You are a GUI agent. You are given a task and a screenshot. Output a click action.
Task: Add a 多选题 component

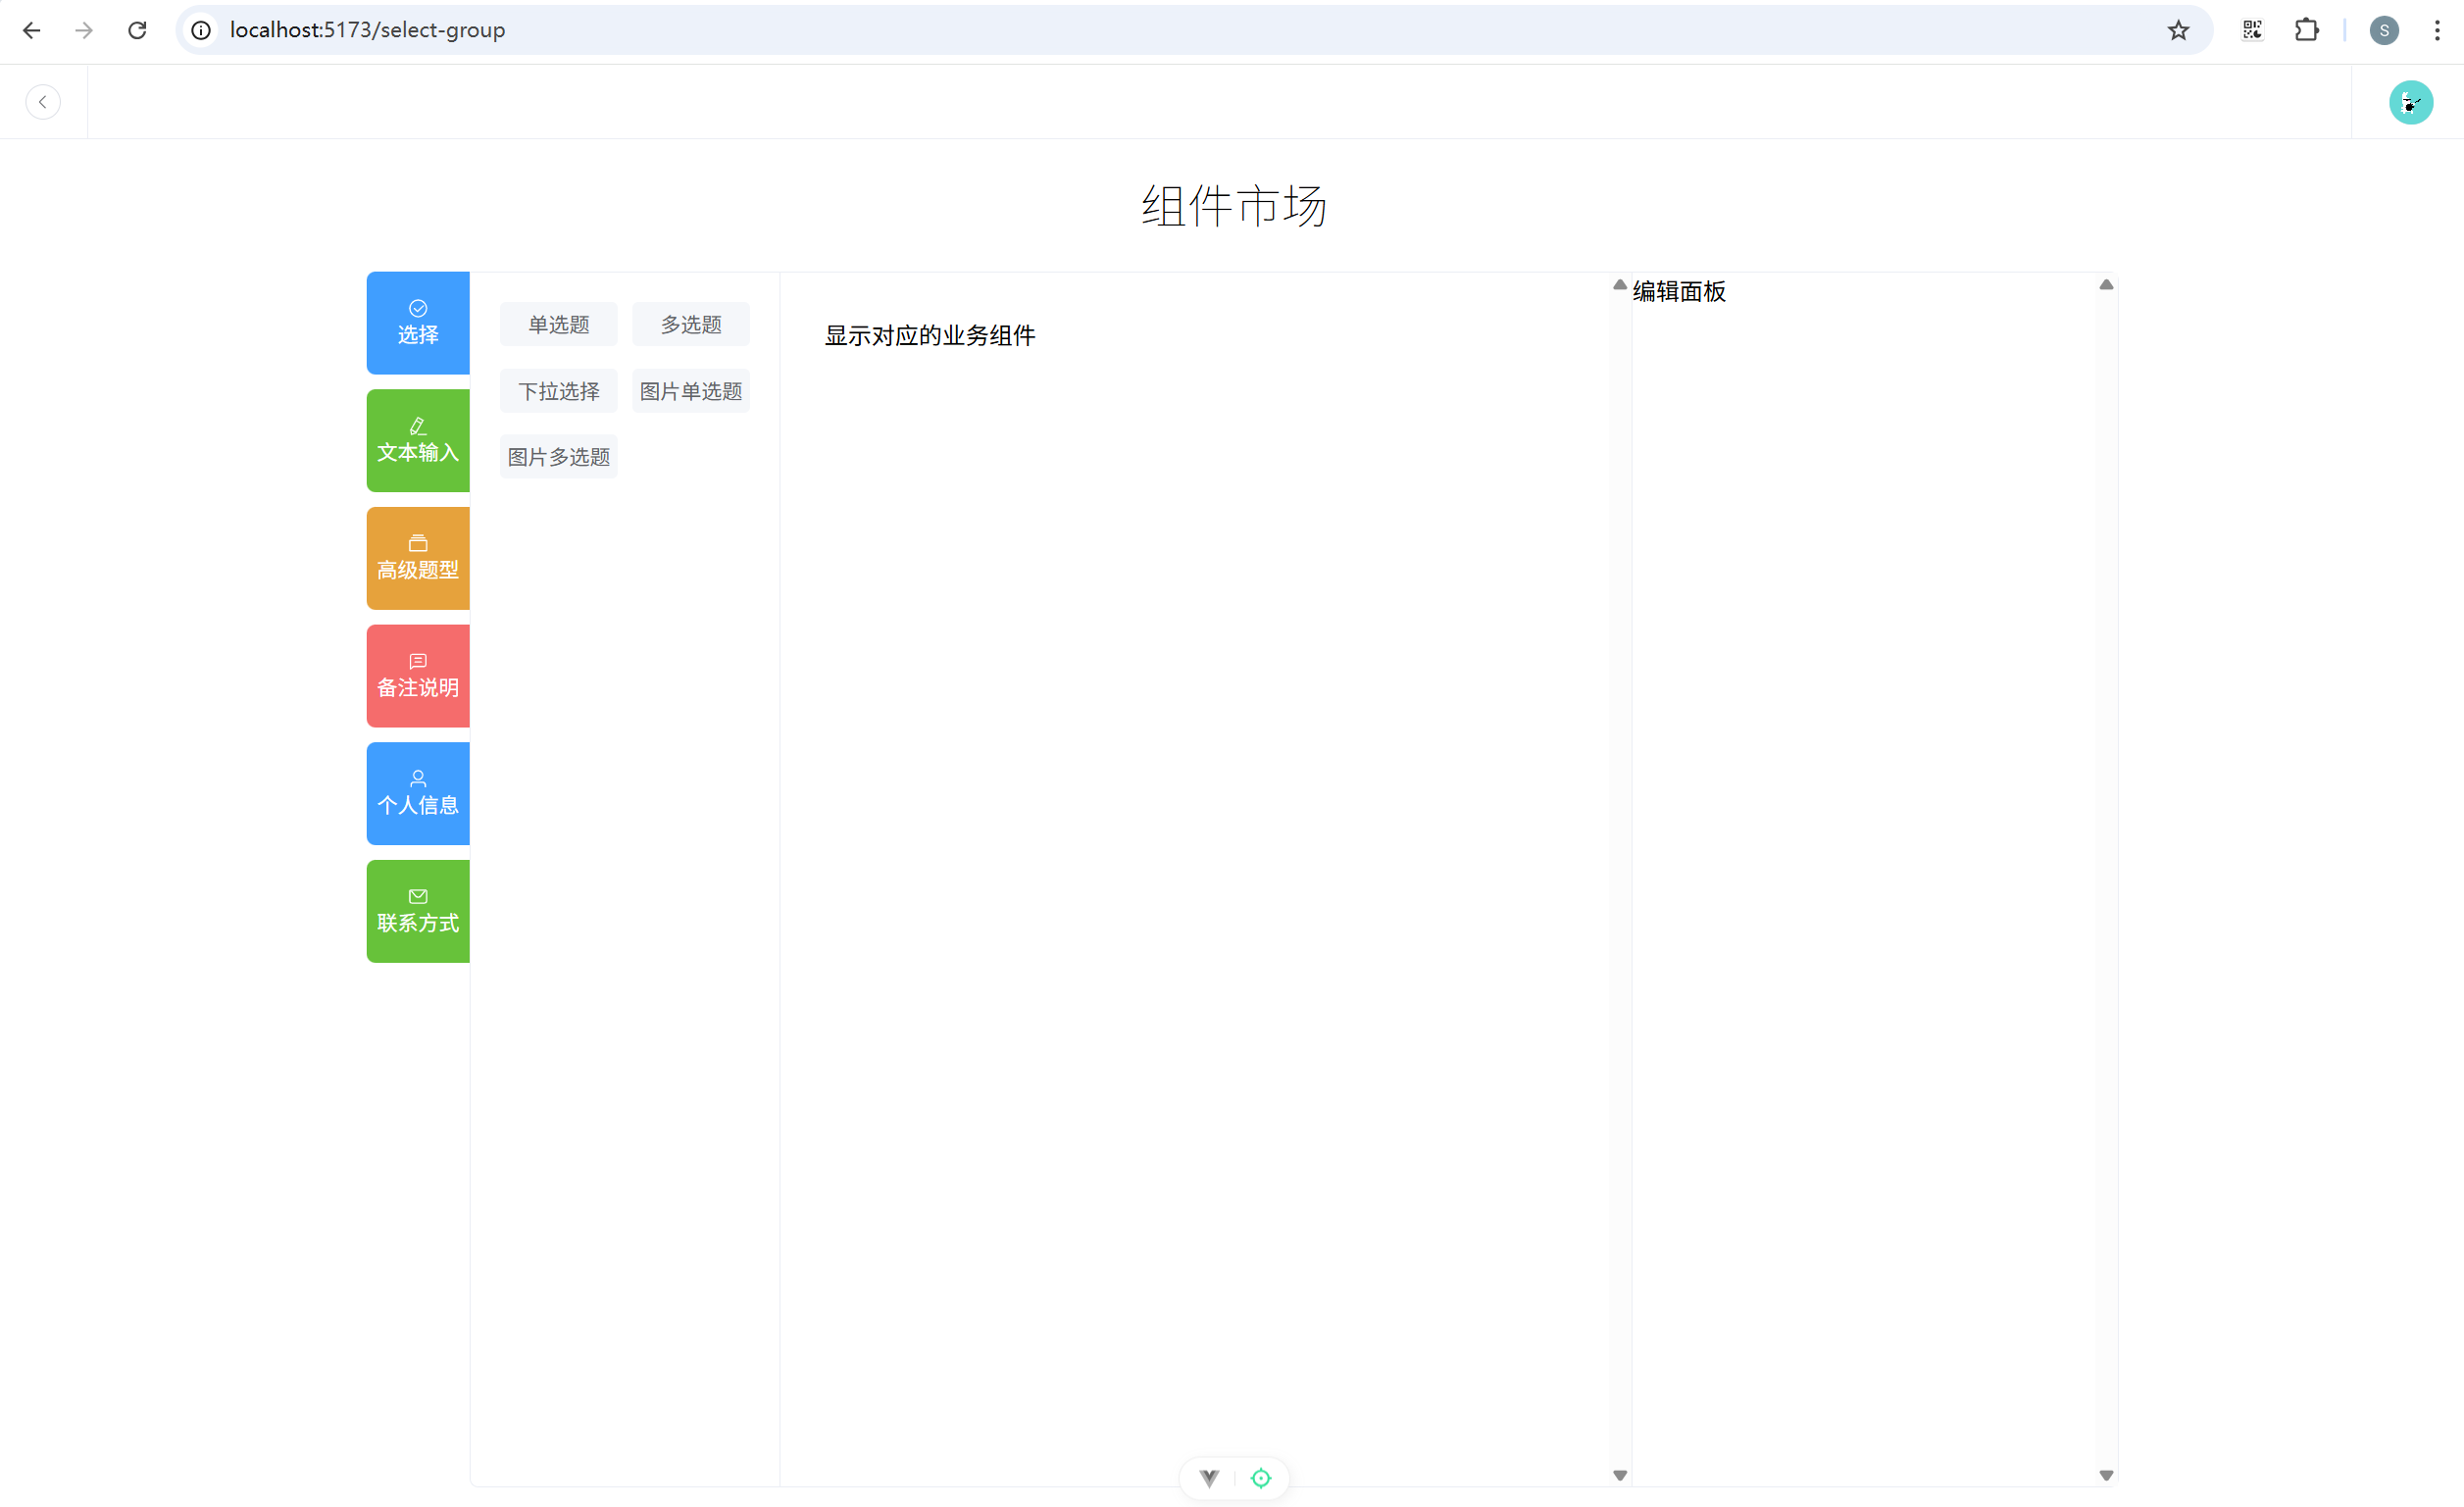coord(690,324)
